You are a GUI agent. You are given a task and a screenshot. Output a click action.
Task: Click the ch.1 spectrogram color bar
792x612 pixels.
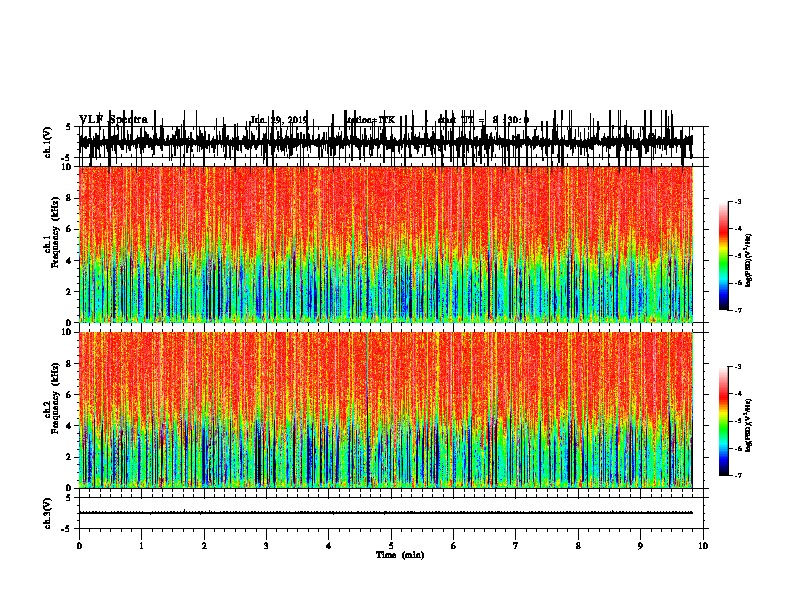click(x=724, y=256)
